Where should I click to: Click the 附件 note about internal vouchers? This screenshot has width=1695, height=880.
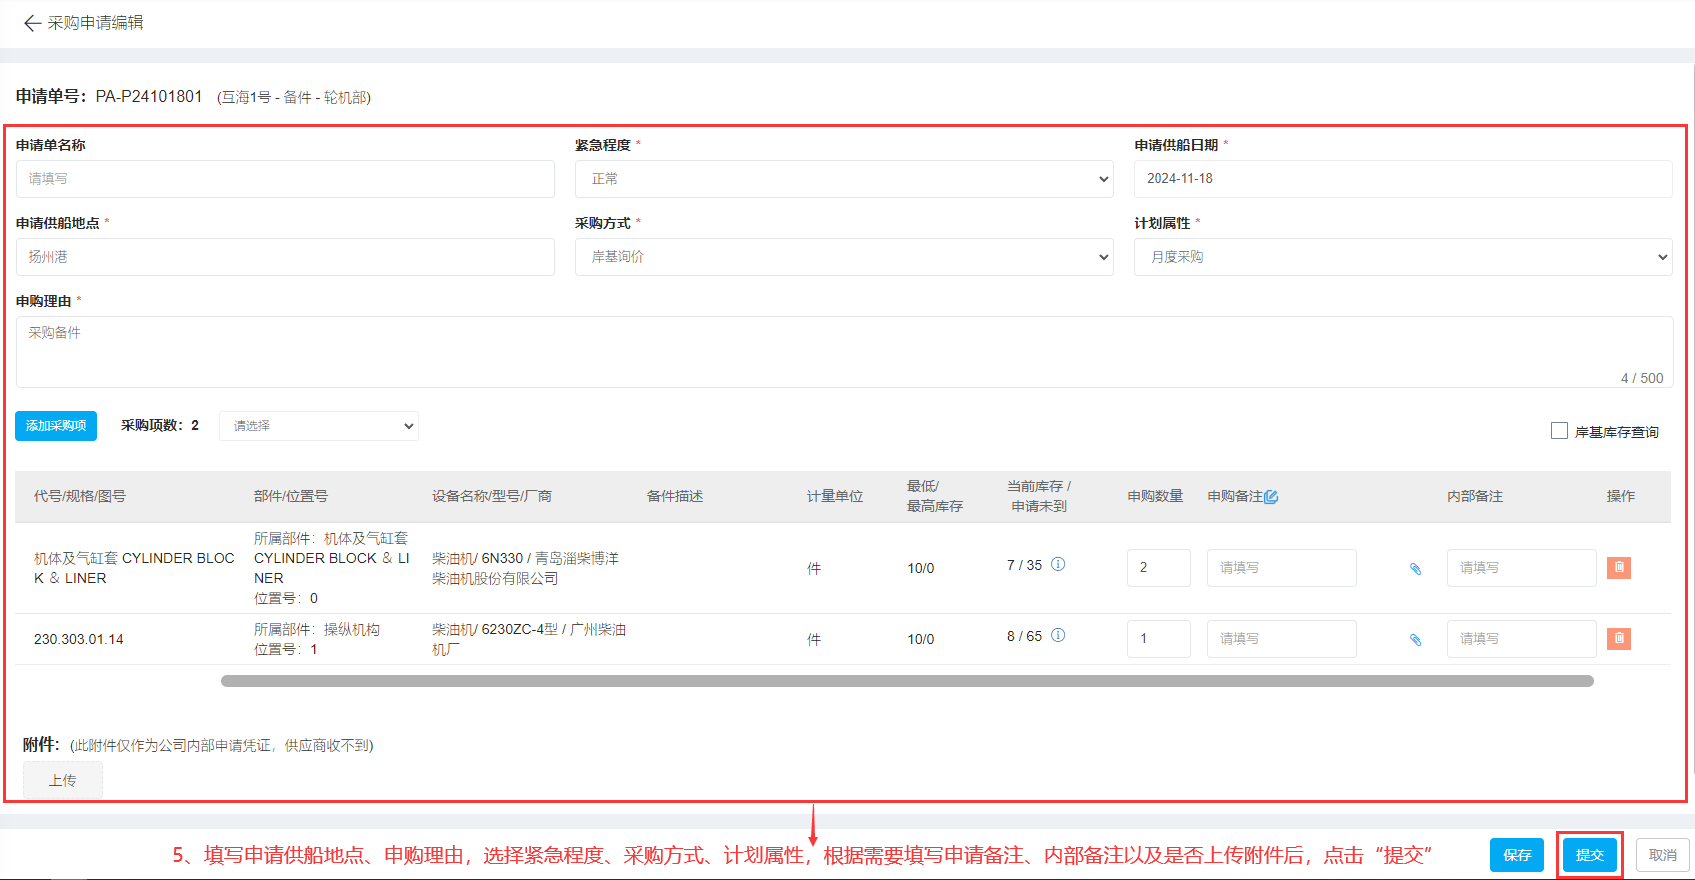click(221, 745)
